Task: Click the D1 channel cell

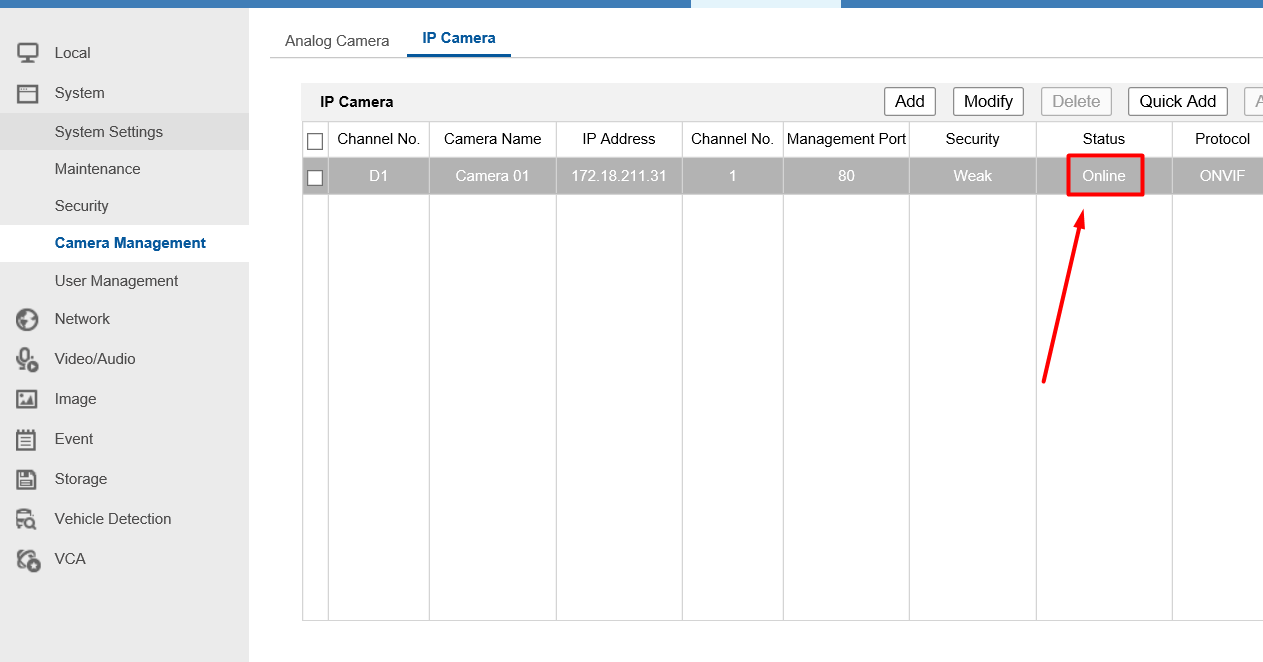Action: point(378,176)
